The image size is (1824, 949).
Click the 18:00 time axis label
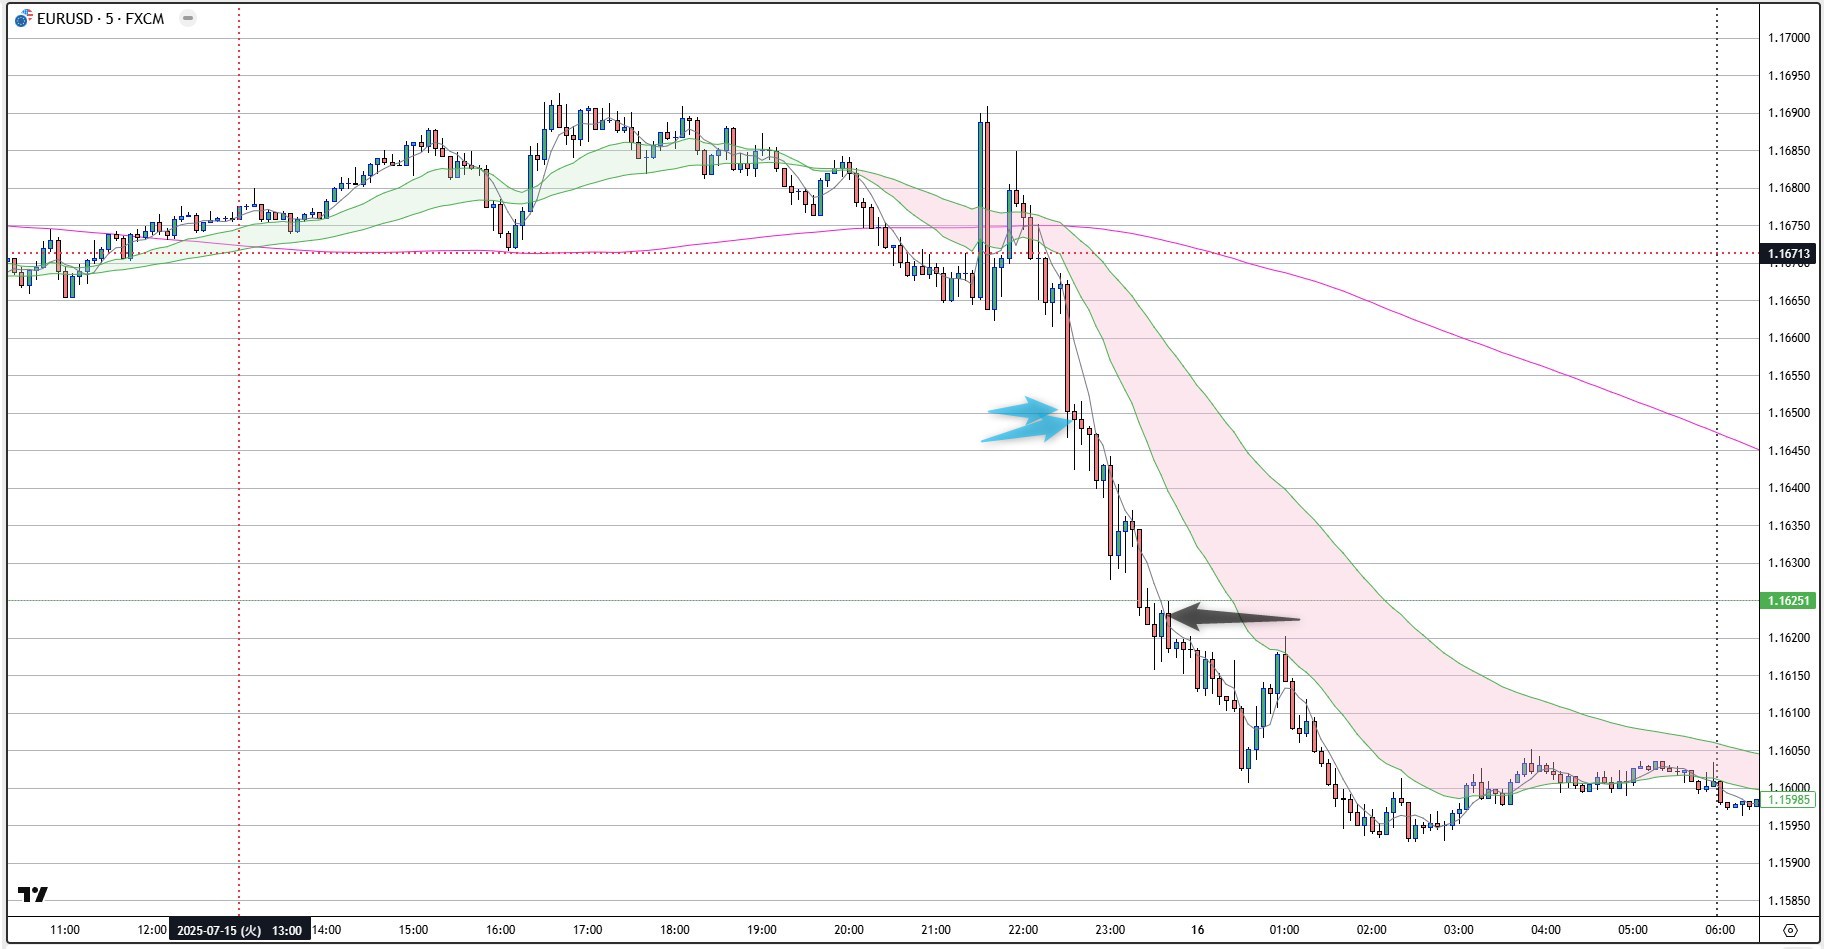tap(675, 930)
